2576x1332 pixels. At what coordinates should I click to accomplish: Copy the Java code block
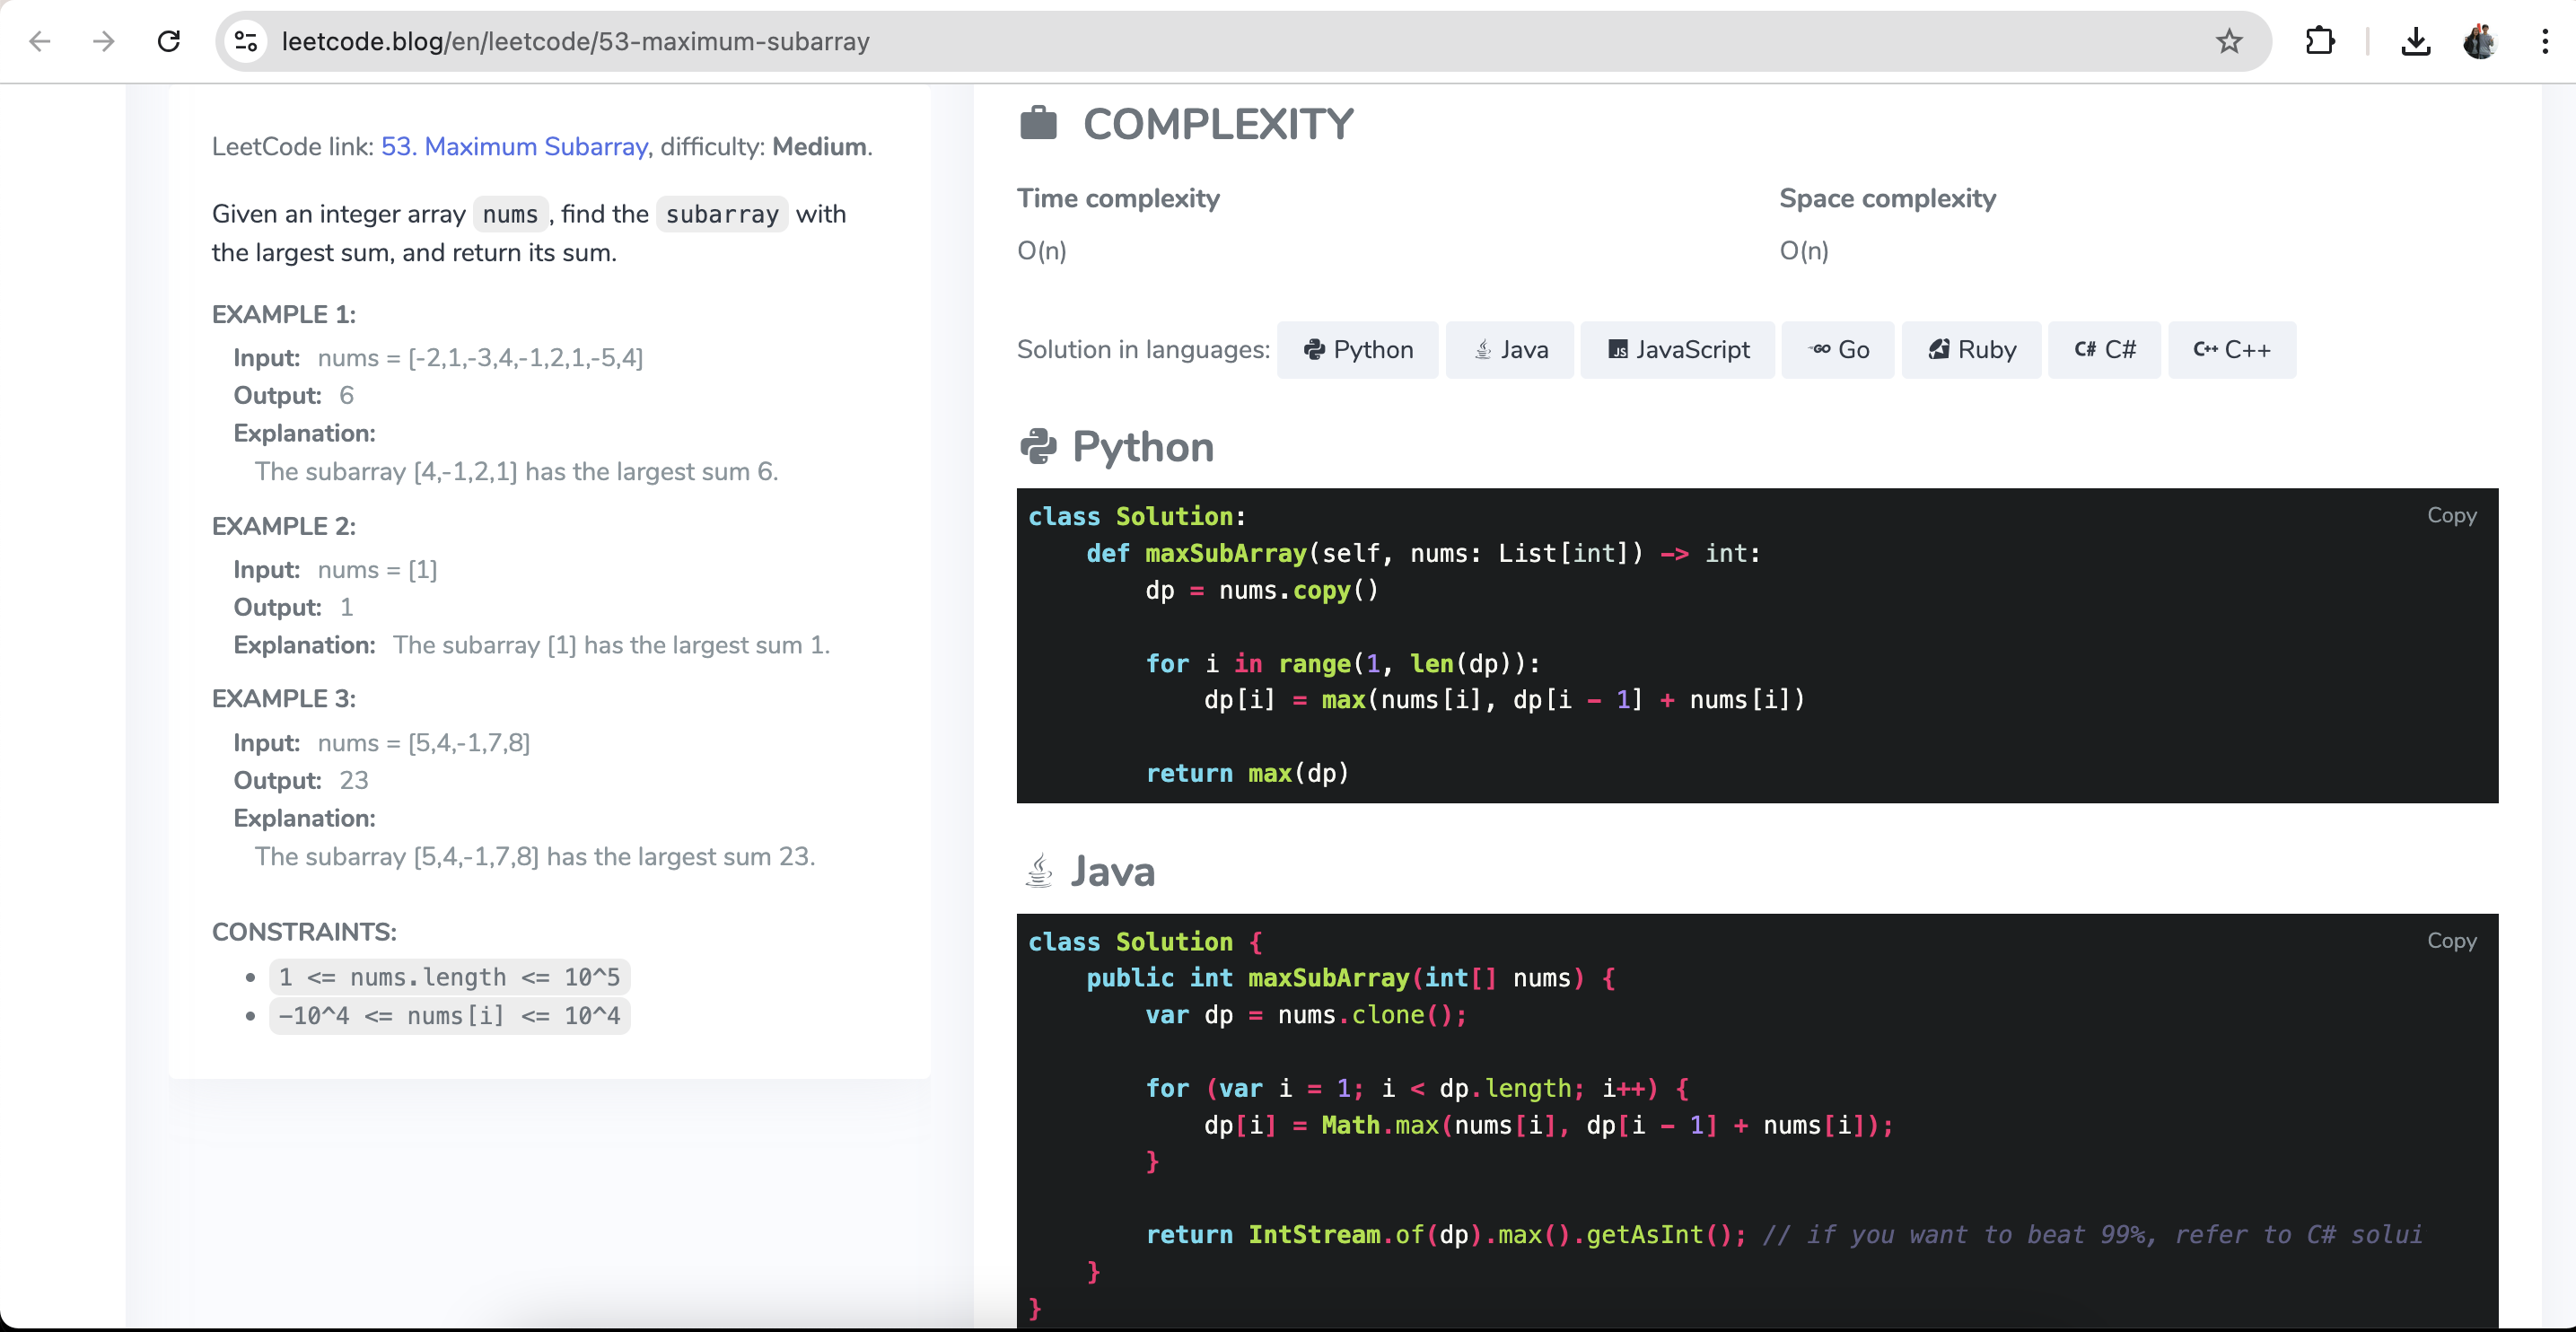[2451, 941]
